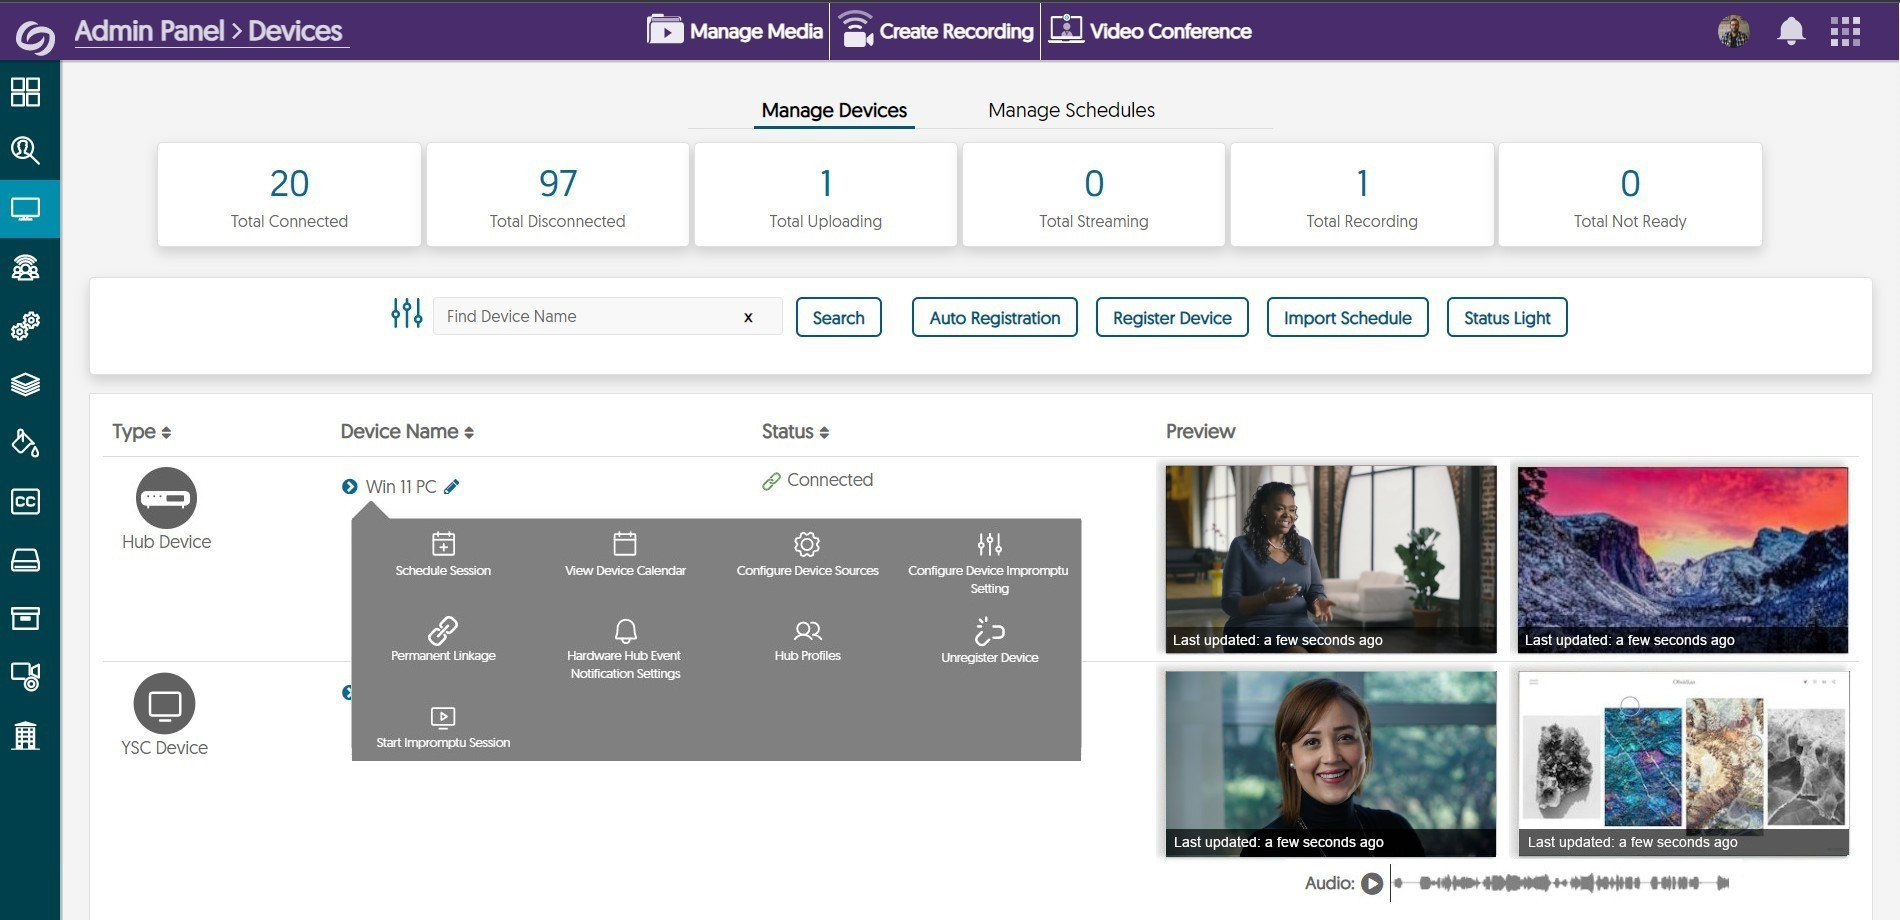Sort the Type column
The height and width of the screenshot is (920, 1900).
click(141, 432)
